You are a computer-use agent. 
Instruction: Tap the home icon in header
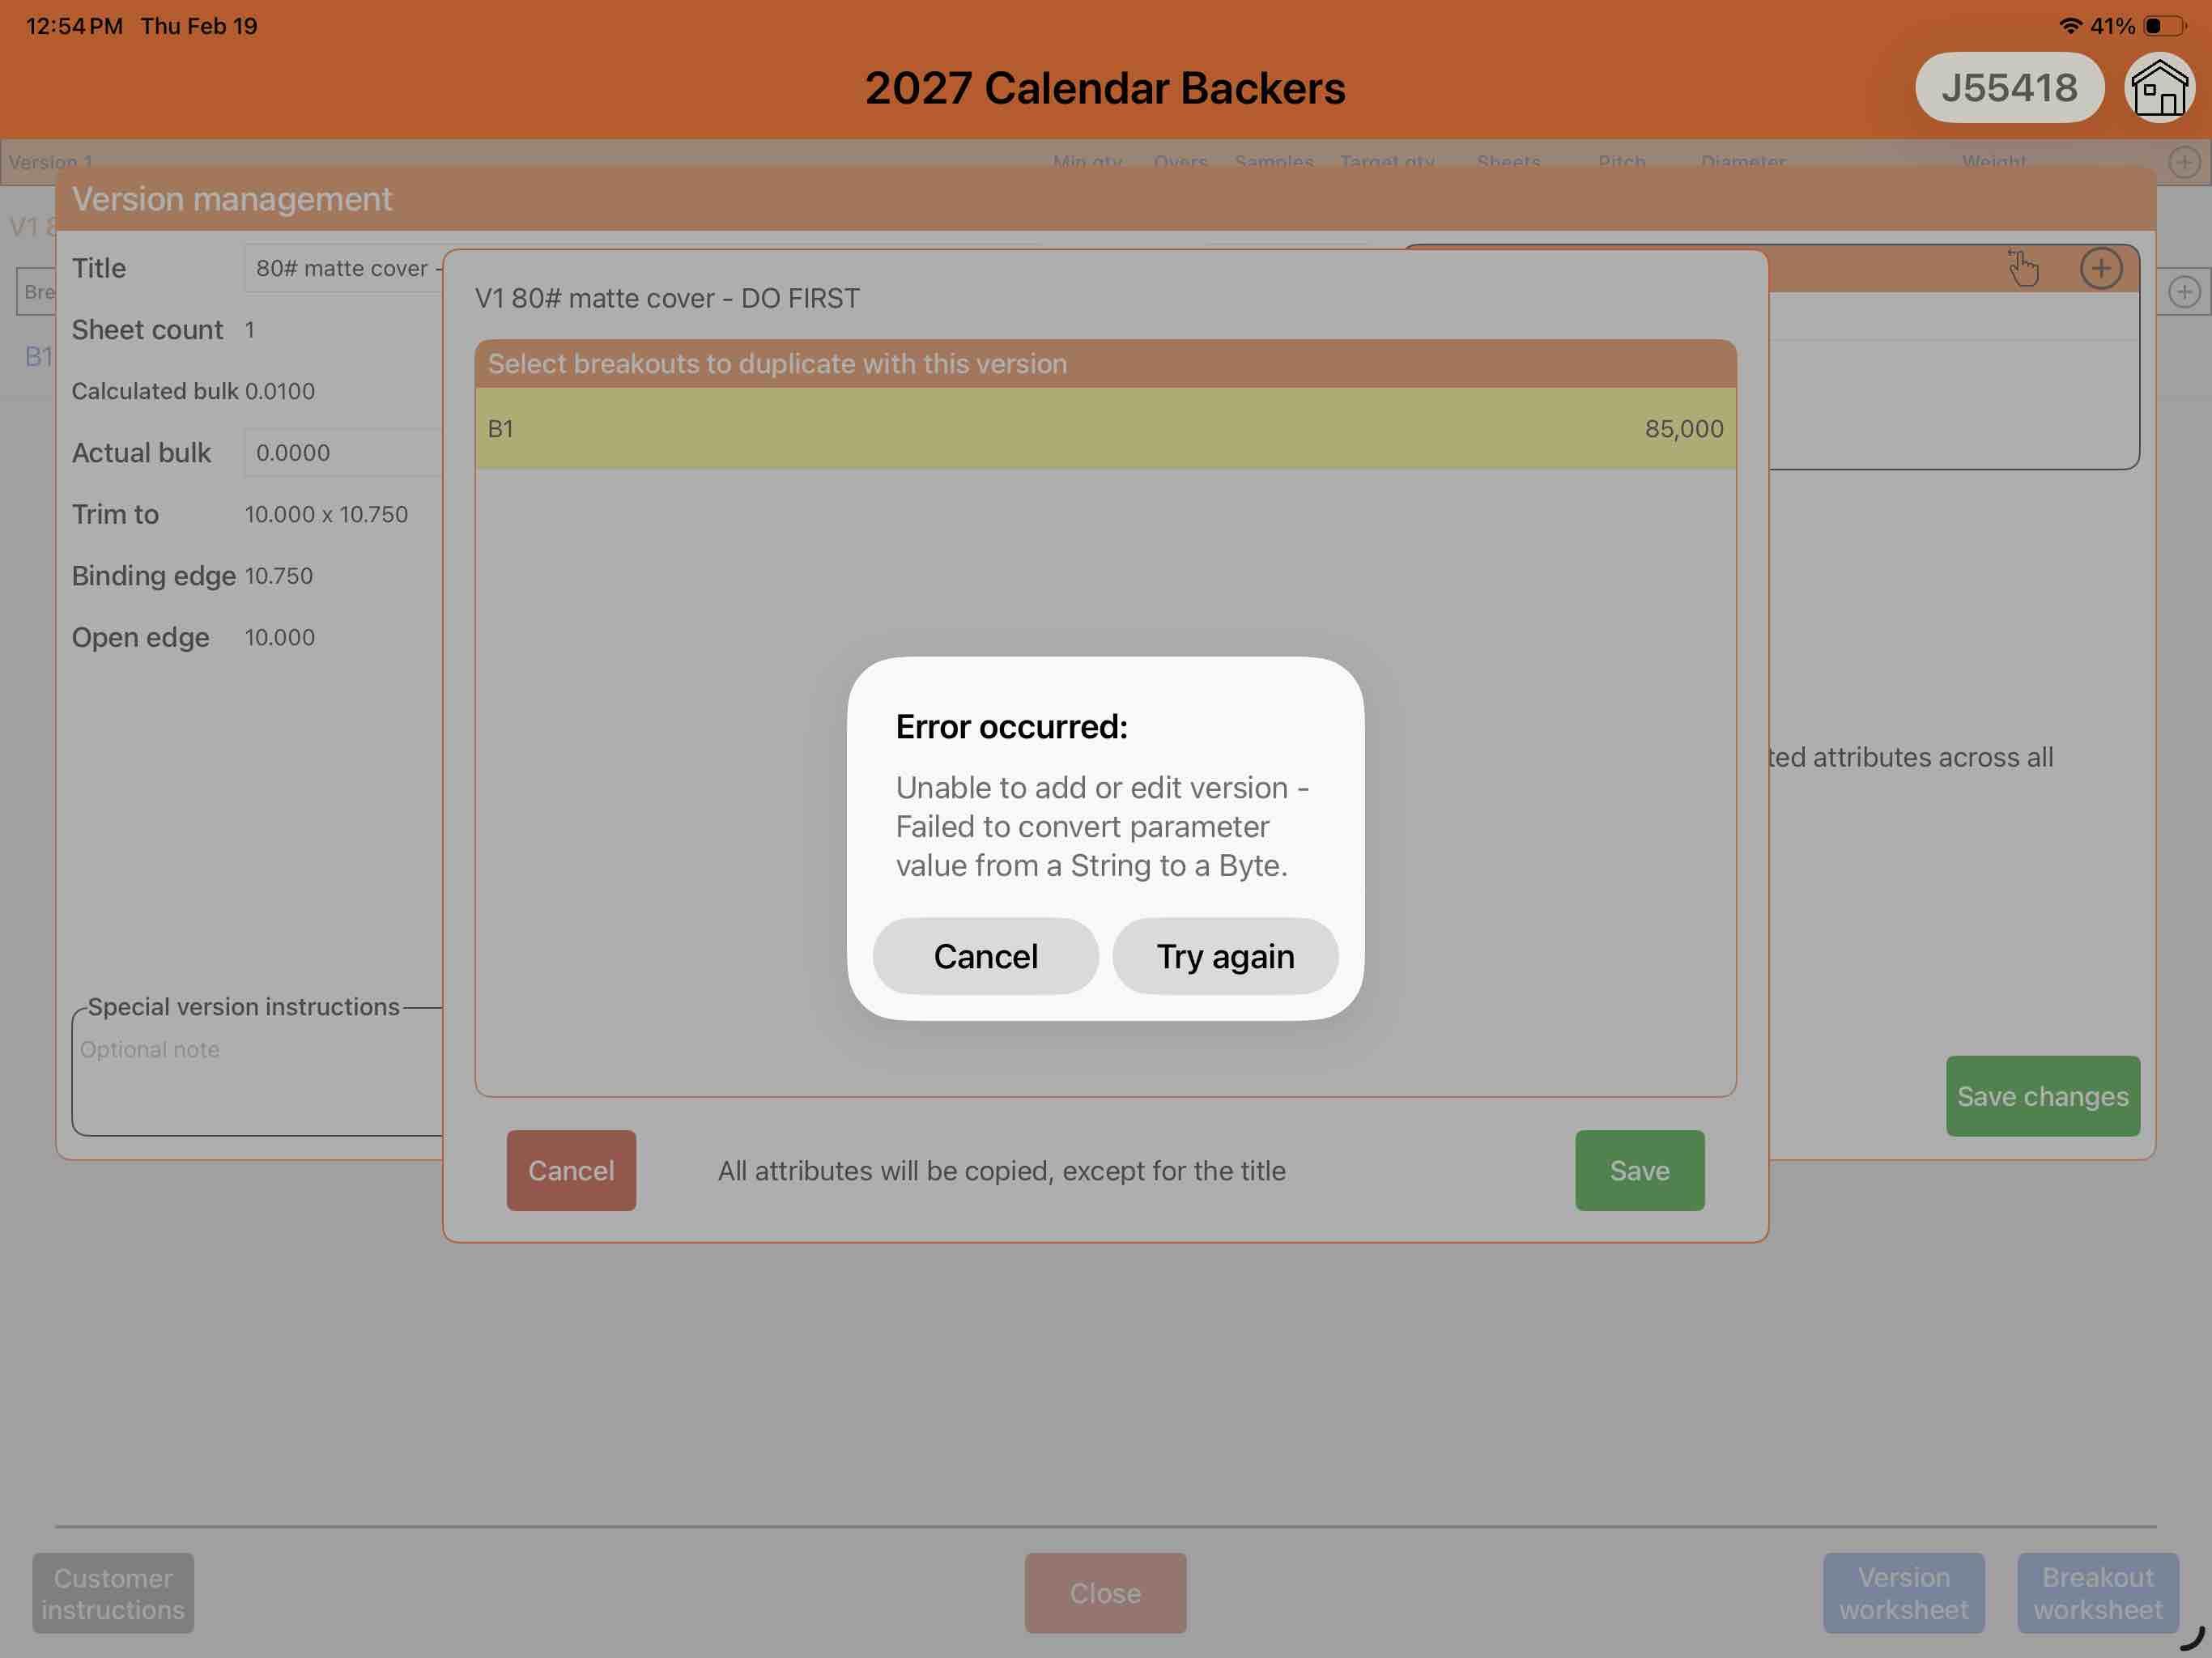(2159, 88)
